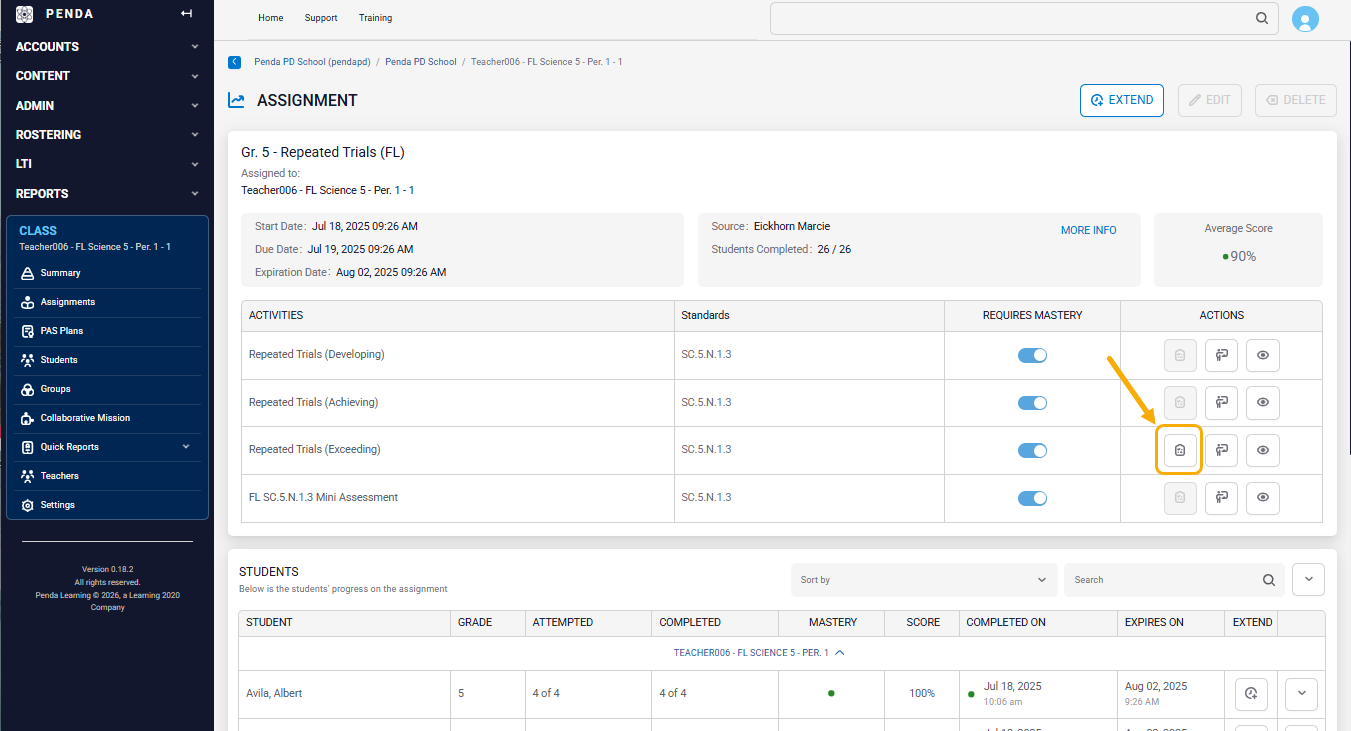
Task: Click the global search field at top
Action: tap(1024, 18)
